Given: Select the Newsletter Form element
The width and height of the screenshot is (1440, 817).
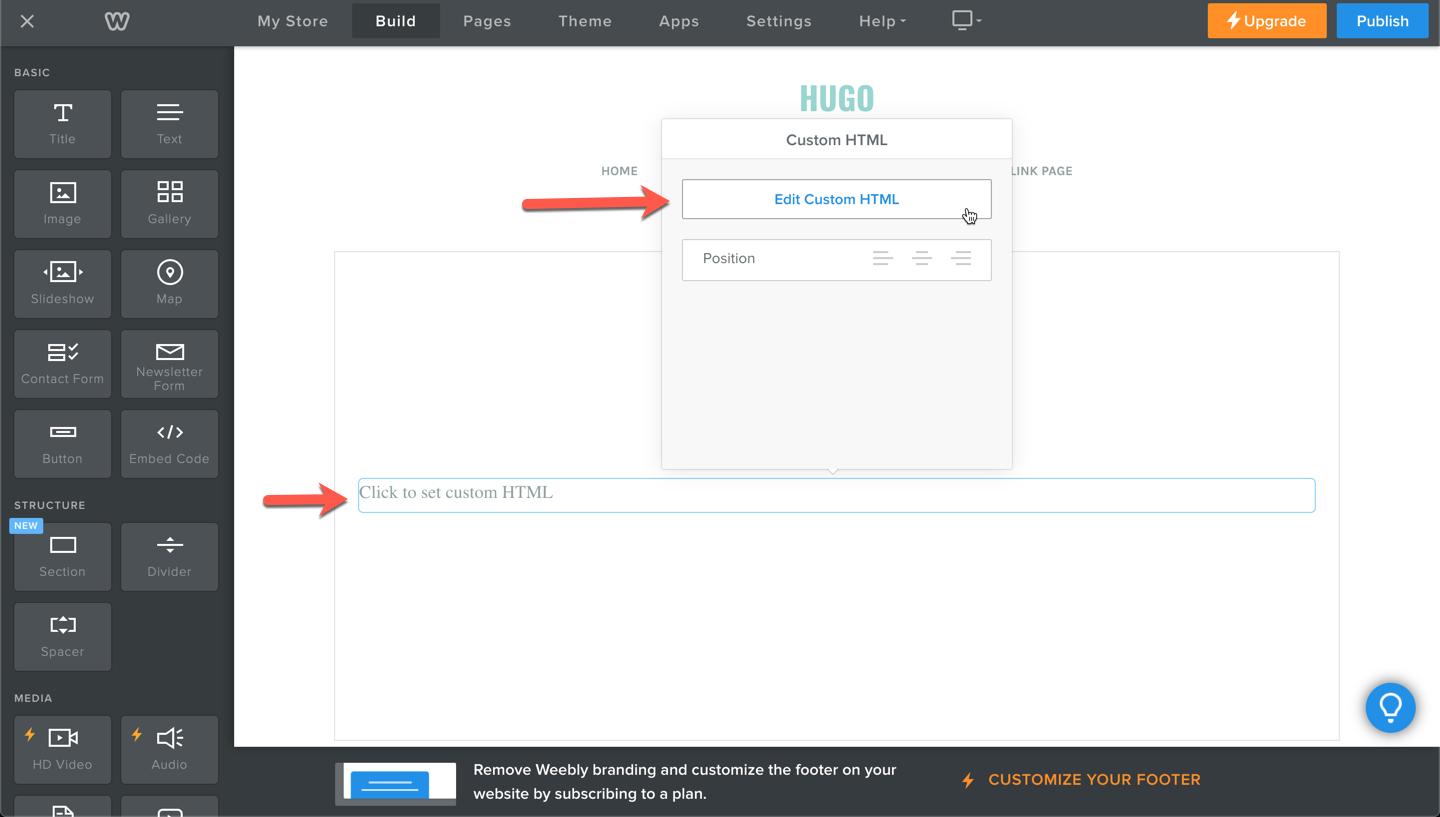Looking at the screenshot, I should [169, 364].
